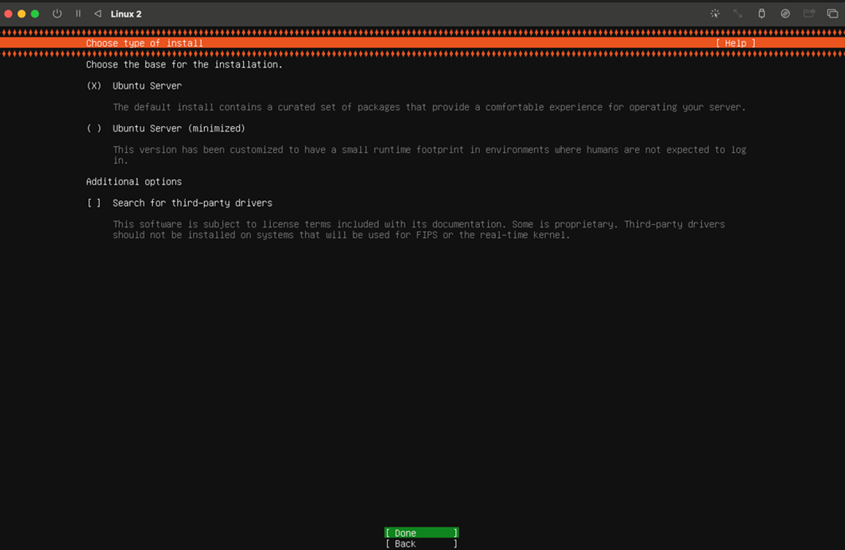The height and width of the screenshot is (550, 845).
Task: Click Search for third-party drivers label
Action: (x=192, y=203)
